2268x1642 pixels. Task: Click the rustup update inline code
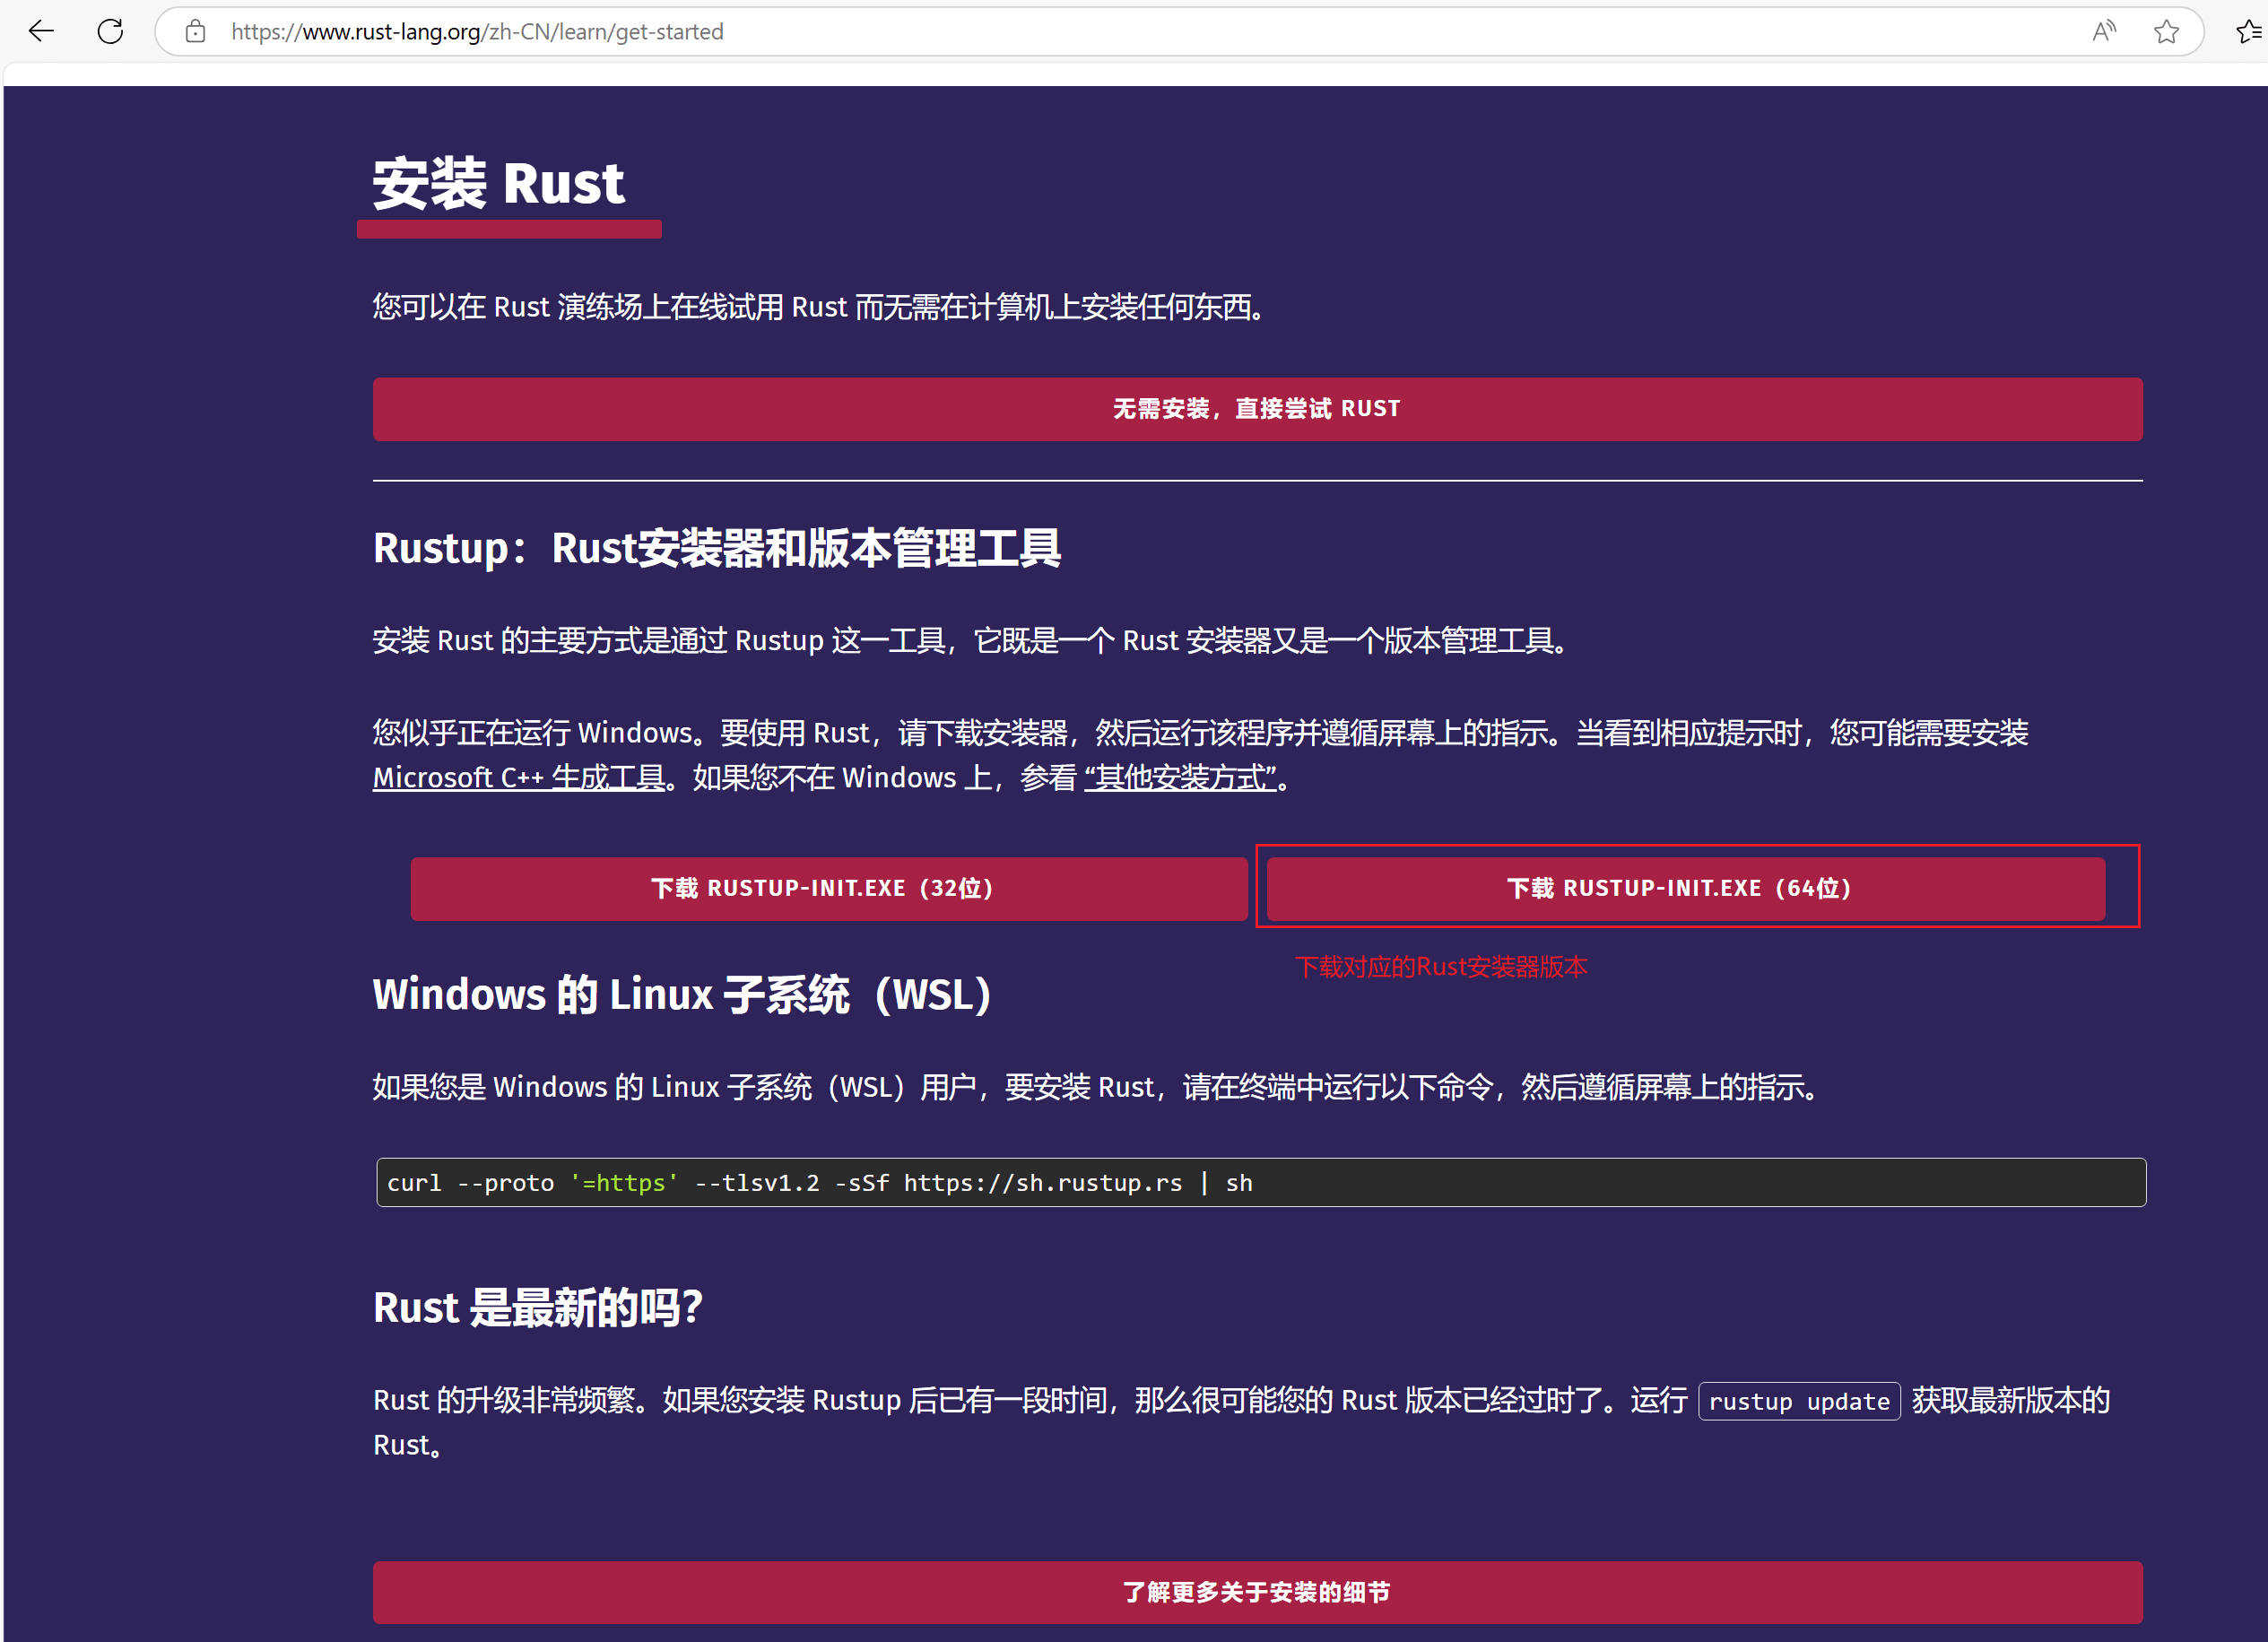[1799, 1401]
